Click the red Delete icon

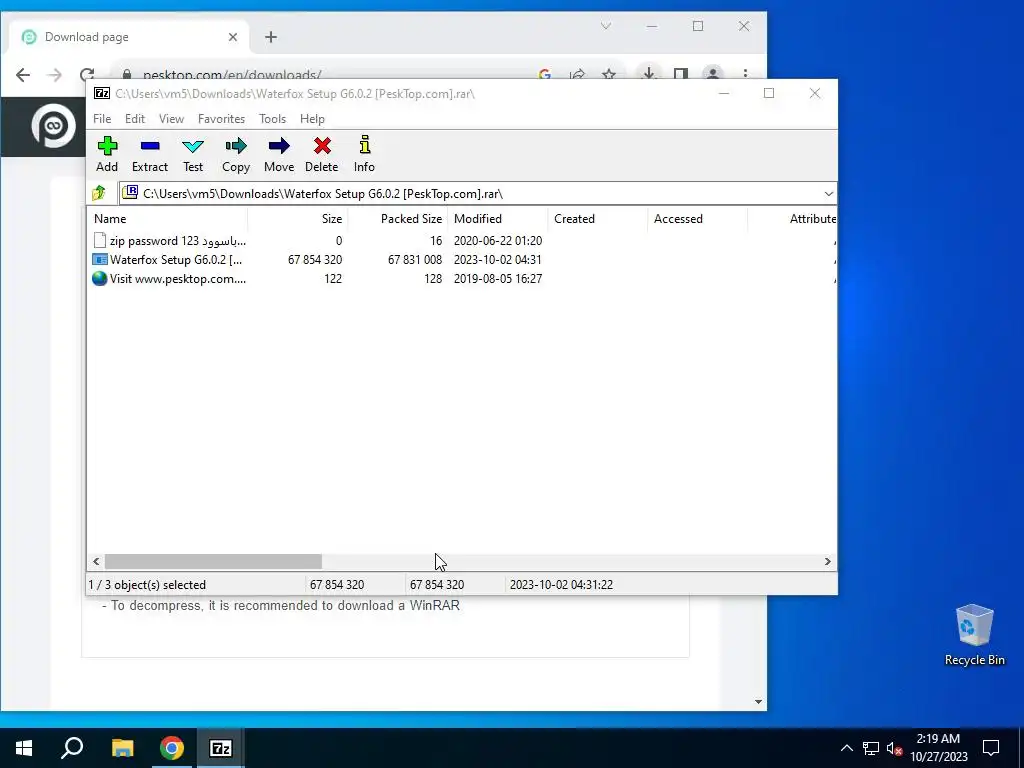tap(322, 146)
